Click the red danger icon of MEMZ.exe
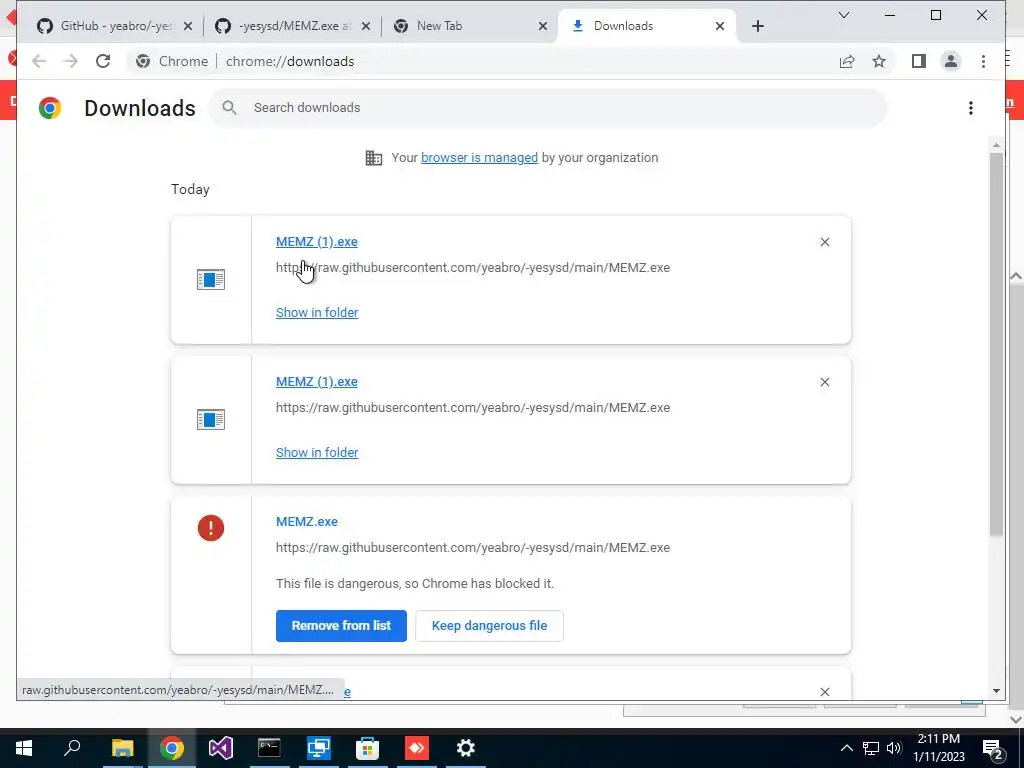Image resolution: width=1024 pixels, height=768 pixels. 211,528
